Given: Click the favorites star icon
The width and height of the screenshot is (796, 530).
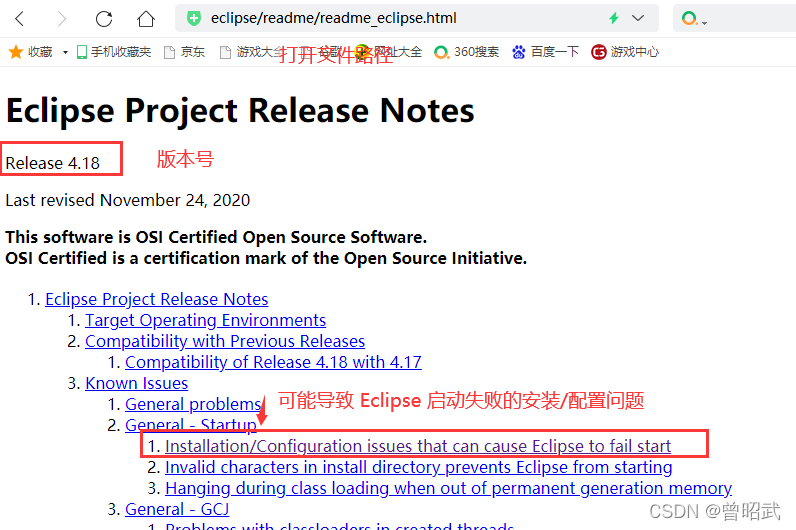Looking at the screenshot, I should point(16,52).
